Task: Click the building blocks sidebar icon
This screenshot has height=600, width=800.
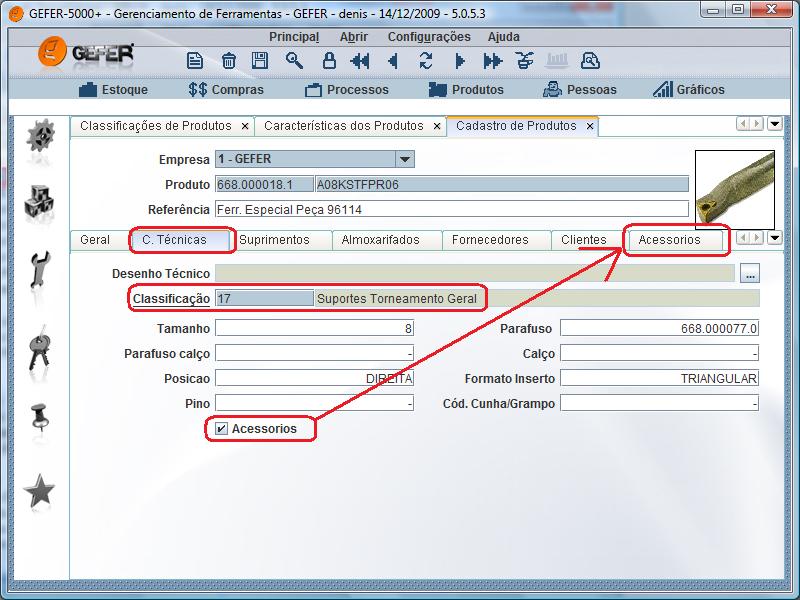Action: click(39, 204)
